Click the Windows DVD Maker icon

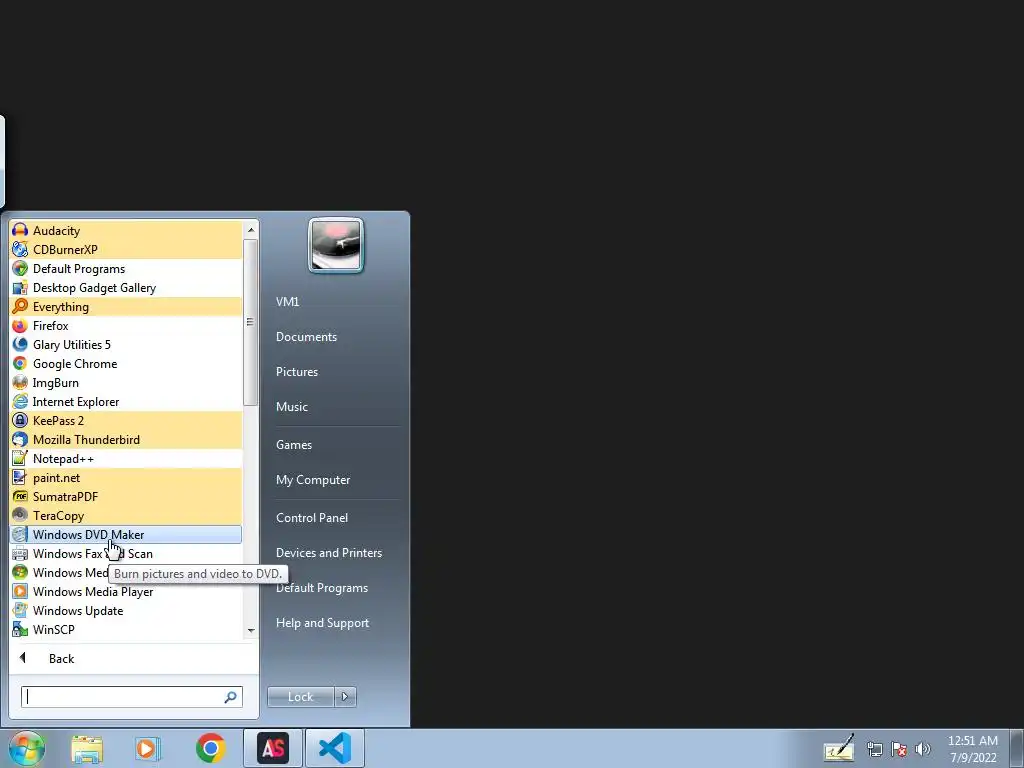[20, 534]
